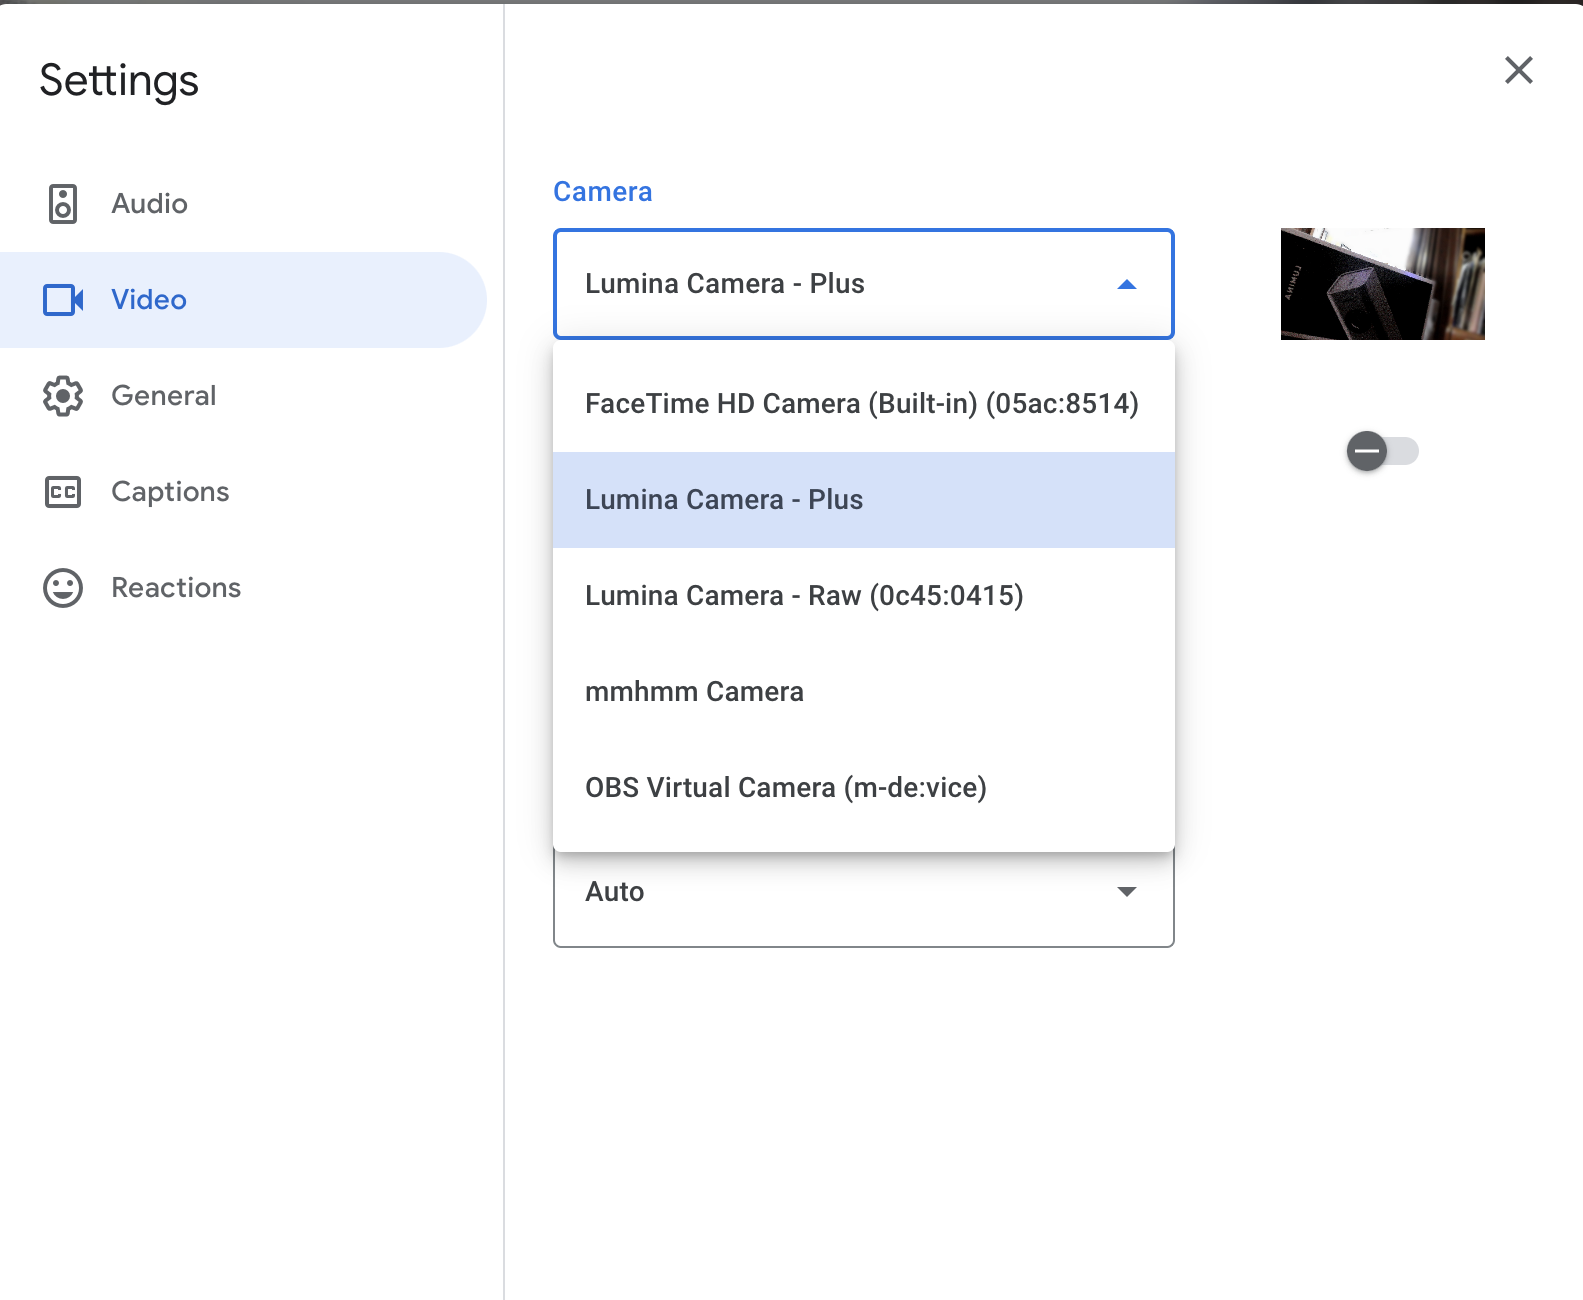
Task: Go to the Reactions settings tab
Action: (x=243, y=588)
